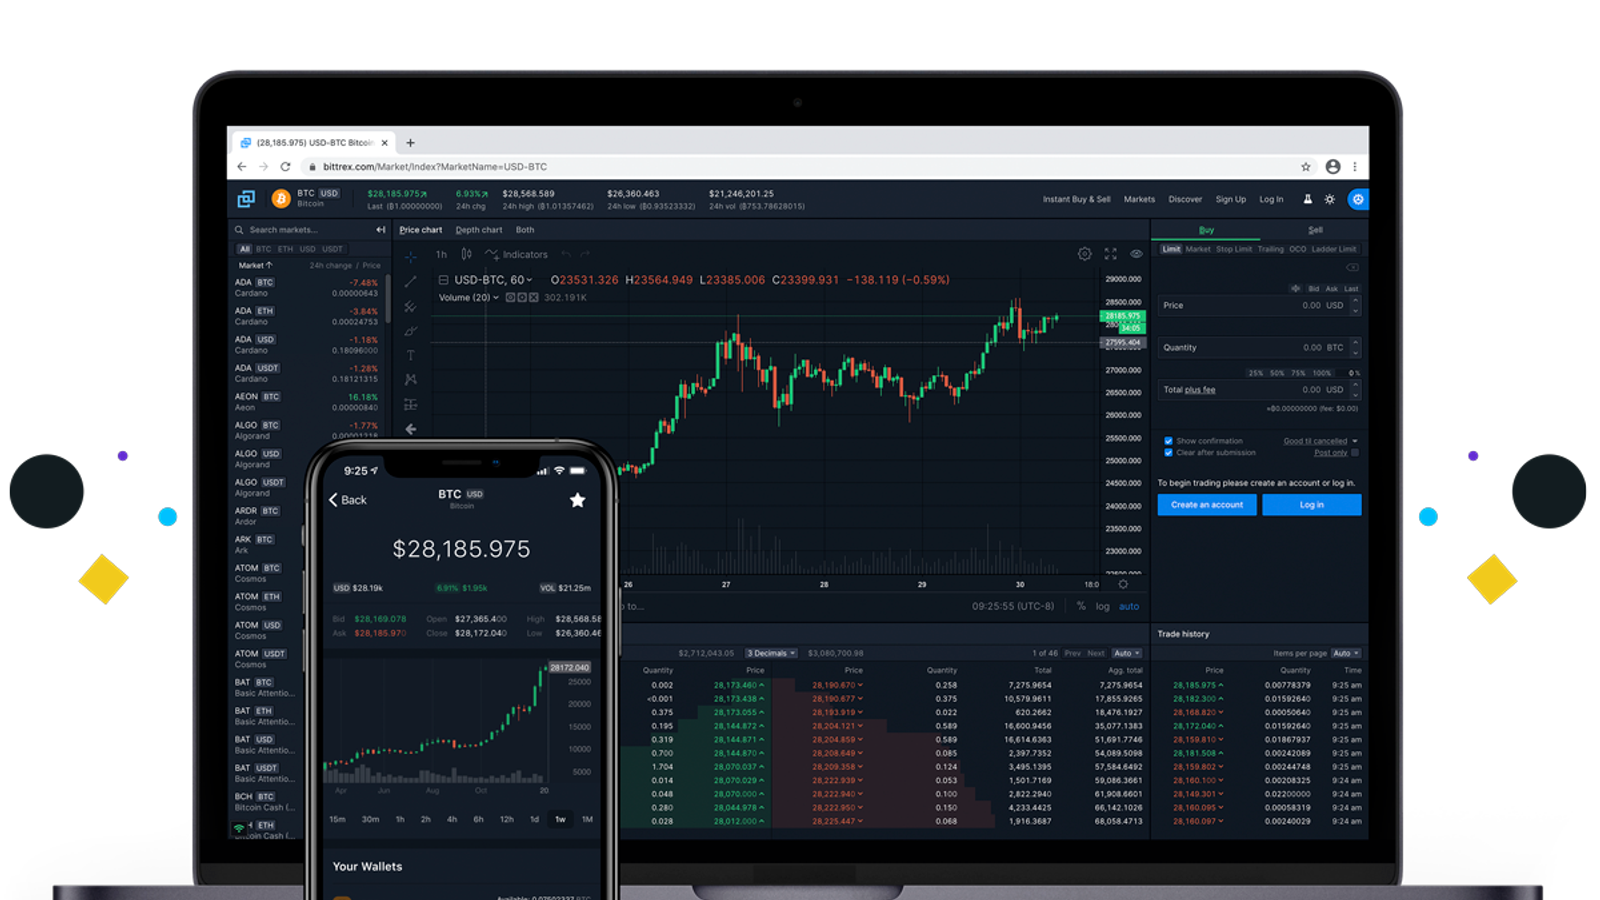The width and height of the screenshot is (1600, 900).
Task: Switch to the Depth chart tab
Action: coord(479,230)
